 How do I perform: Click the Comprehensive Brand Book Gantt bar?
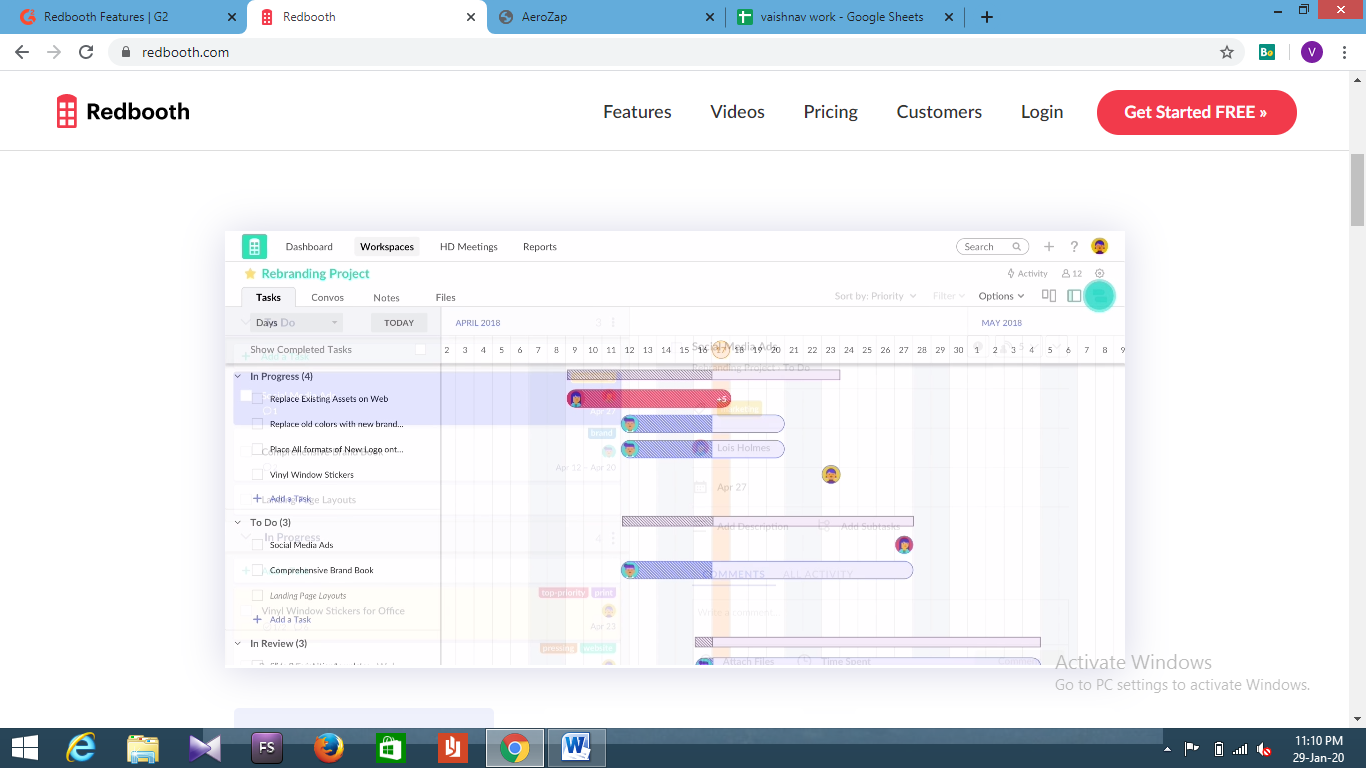point(767,570)
